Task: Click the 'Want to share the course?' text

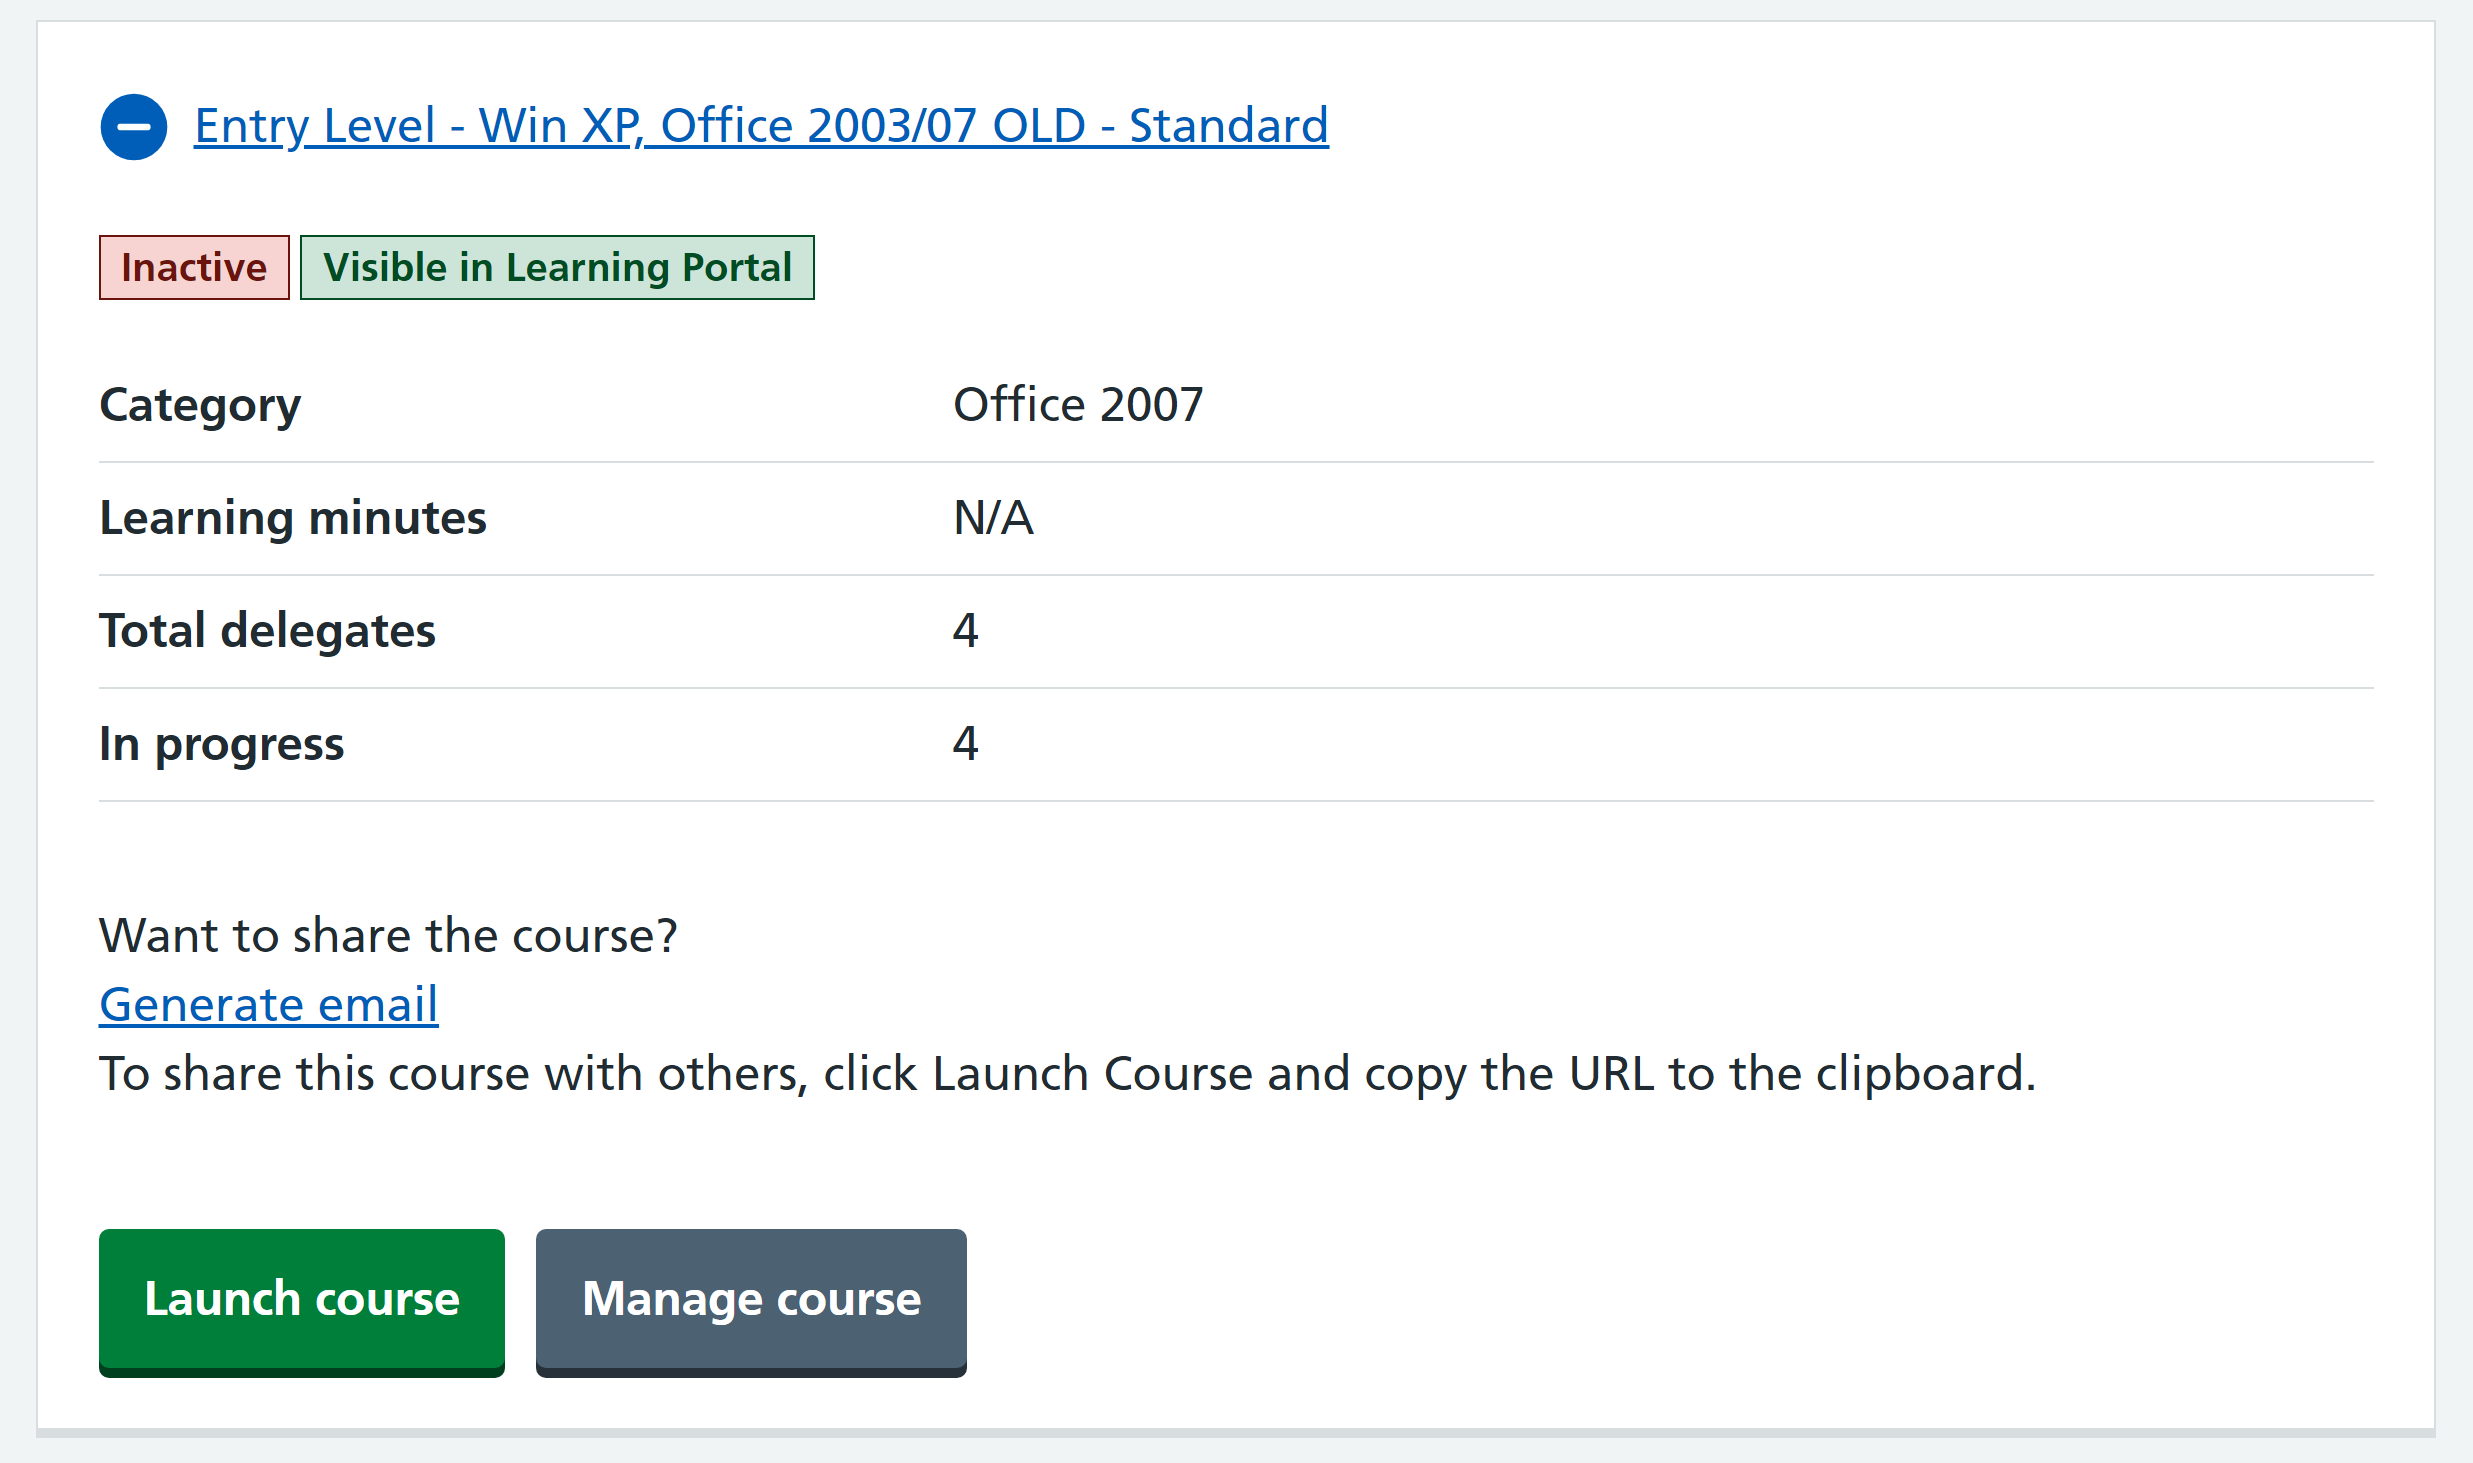Action: click(388, 936)
